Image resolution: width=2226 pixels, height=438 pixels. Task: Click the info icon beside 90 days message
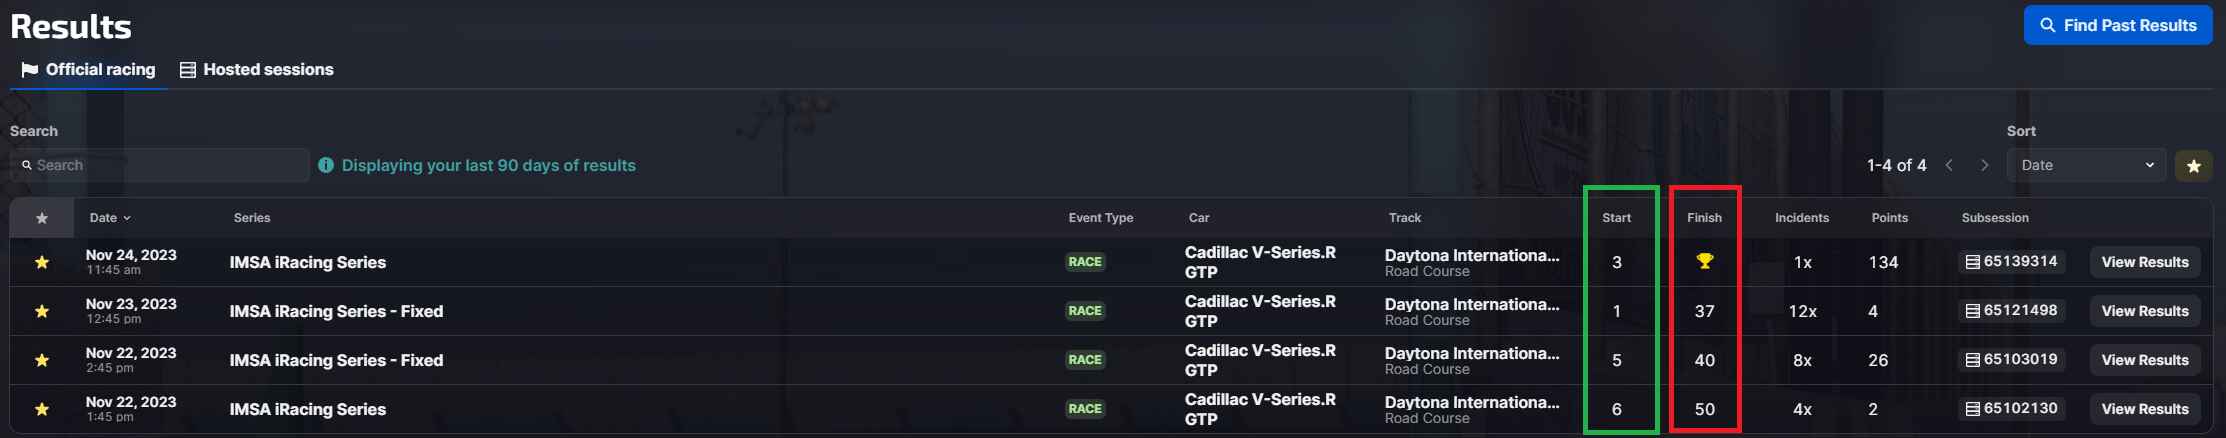point(326,165)
